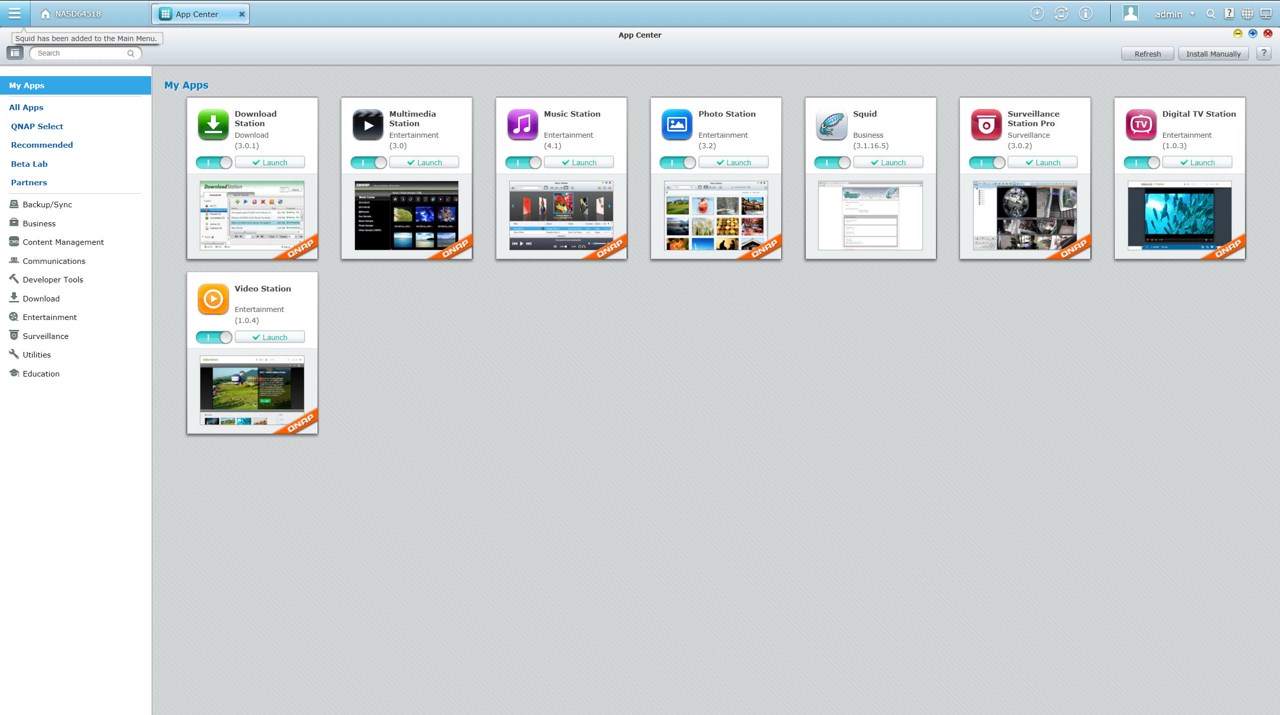Open the top bar search magnifier
Image resolution: width=1280 pixels, height=715 pixels.
[1211, 14]
